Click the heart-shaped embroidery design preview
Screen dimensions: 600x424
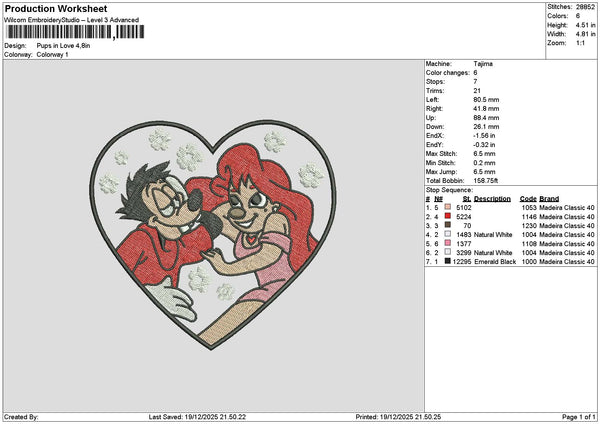[213, 234]
